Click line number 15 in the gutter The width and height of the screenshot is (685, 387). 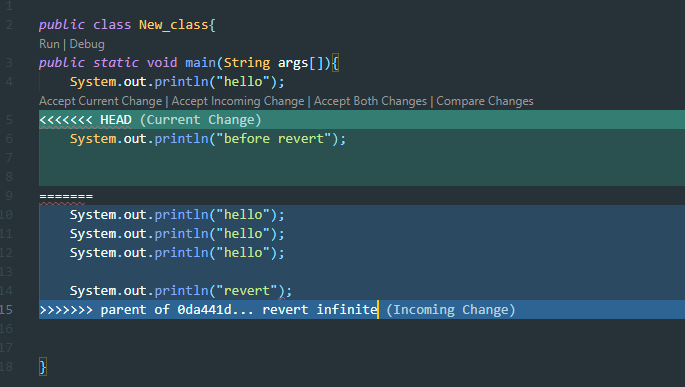(7, 310)
